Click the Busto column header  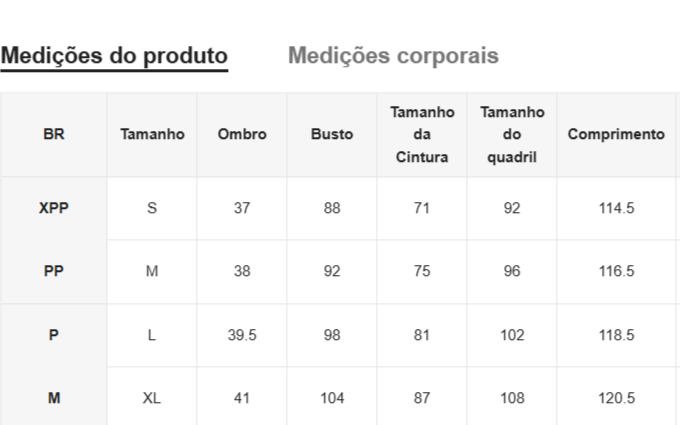(332, 134)
